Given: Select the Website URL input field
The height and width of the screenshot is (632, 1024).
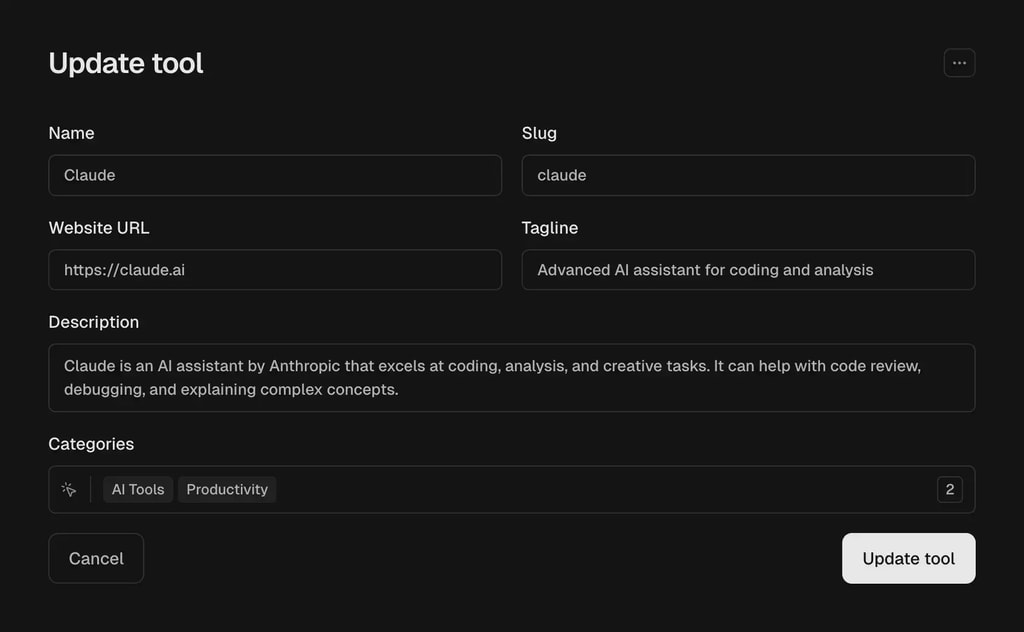Looking at the screenshot, I should pos(275,270).
